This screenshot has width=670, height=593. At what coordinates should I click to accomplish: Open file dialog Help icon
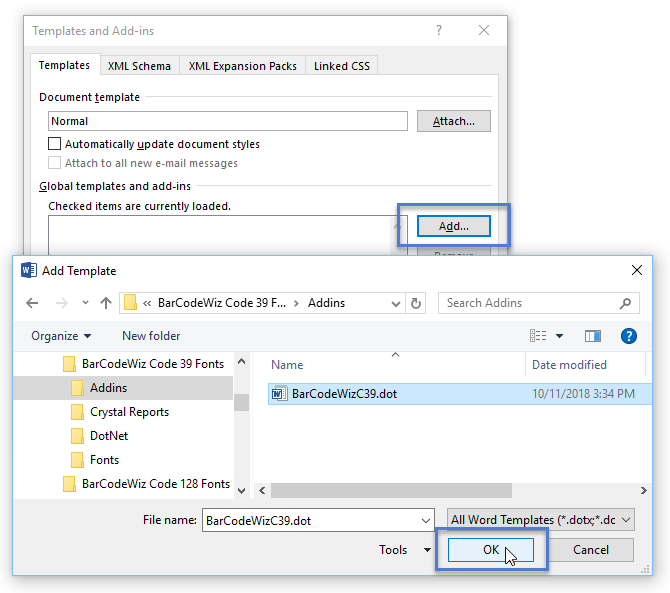pos(629,336)
